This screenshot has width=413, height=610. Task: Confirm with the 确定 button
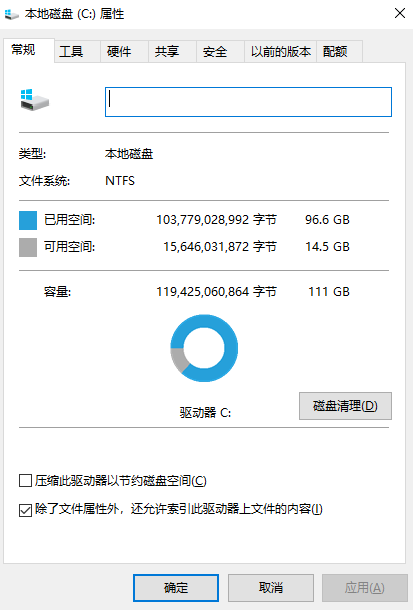point(176,587)
